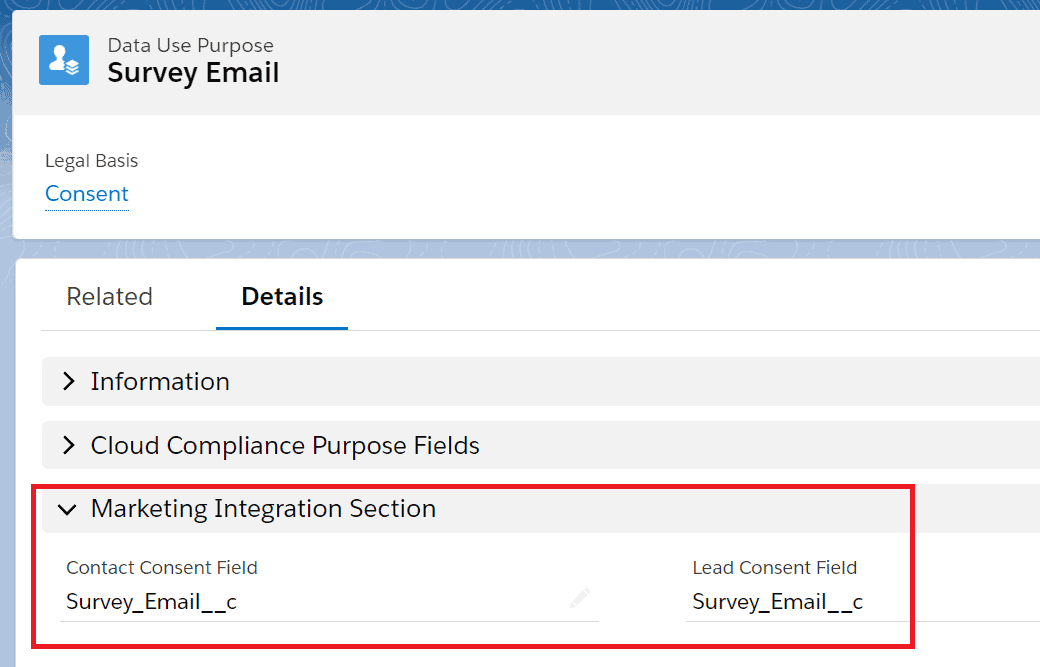
Task: Click the chevron beside Cloud Compliance Purpose Fields
Action: click(x=67, y=445)
